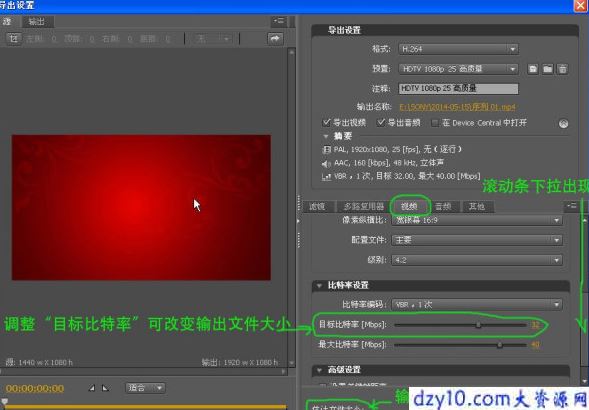
Task: Click the 源: 1440 w x 1080 h text
Action: point(39,363)
